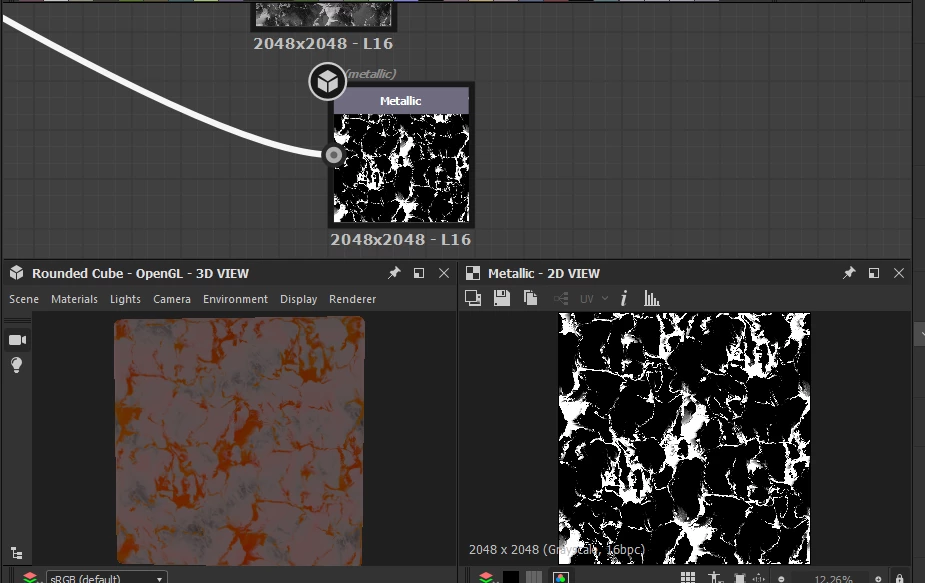This screenshot has width=925, height=583.
Task: Select the Metallic output node thumbnail
Action: 401,168
